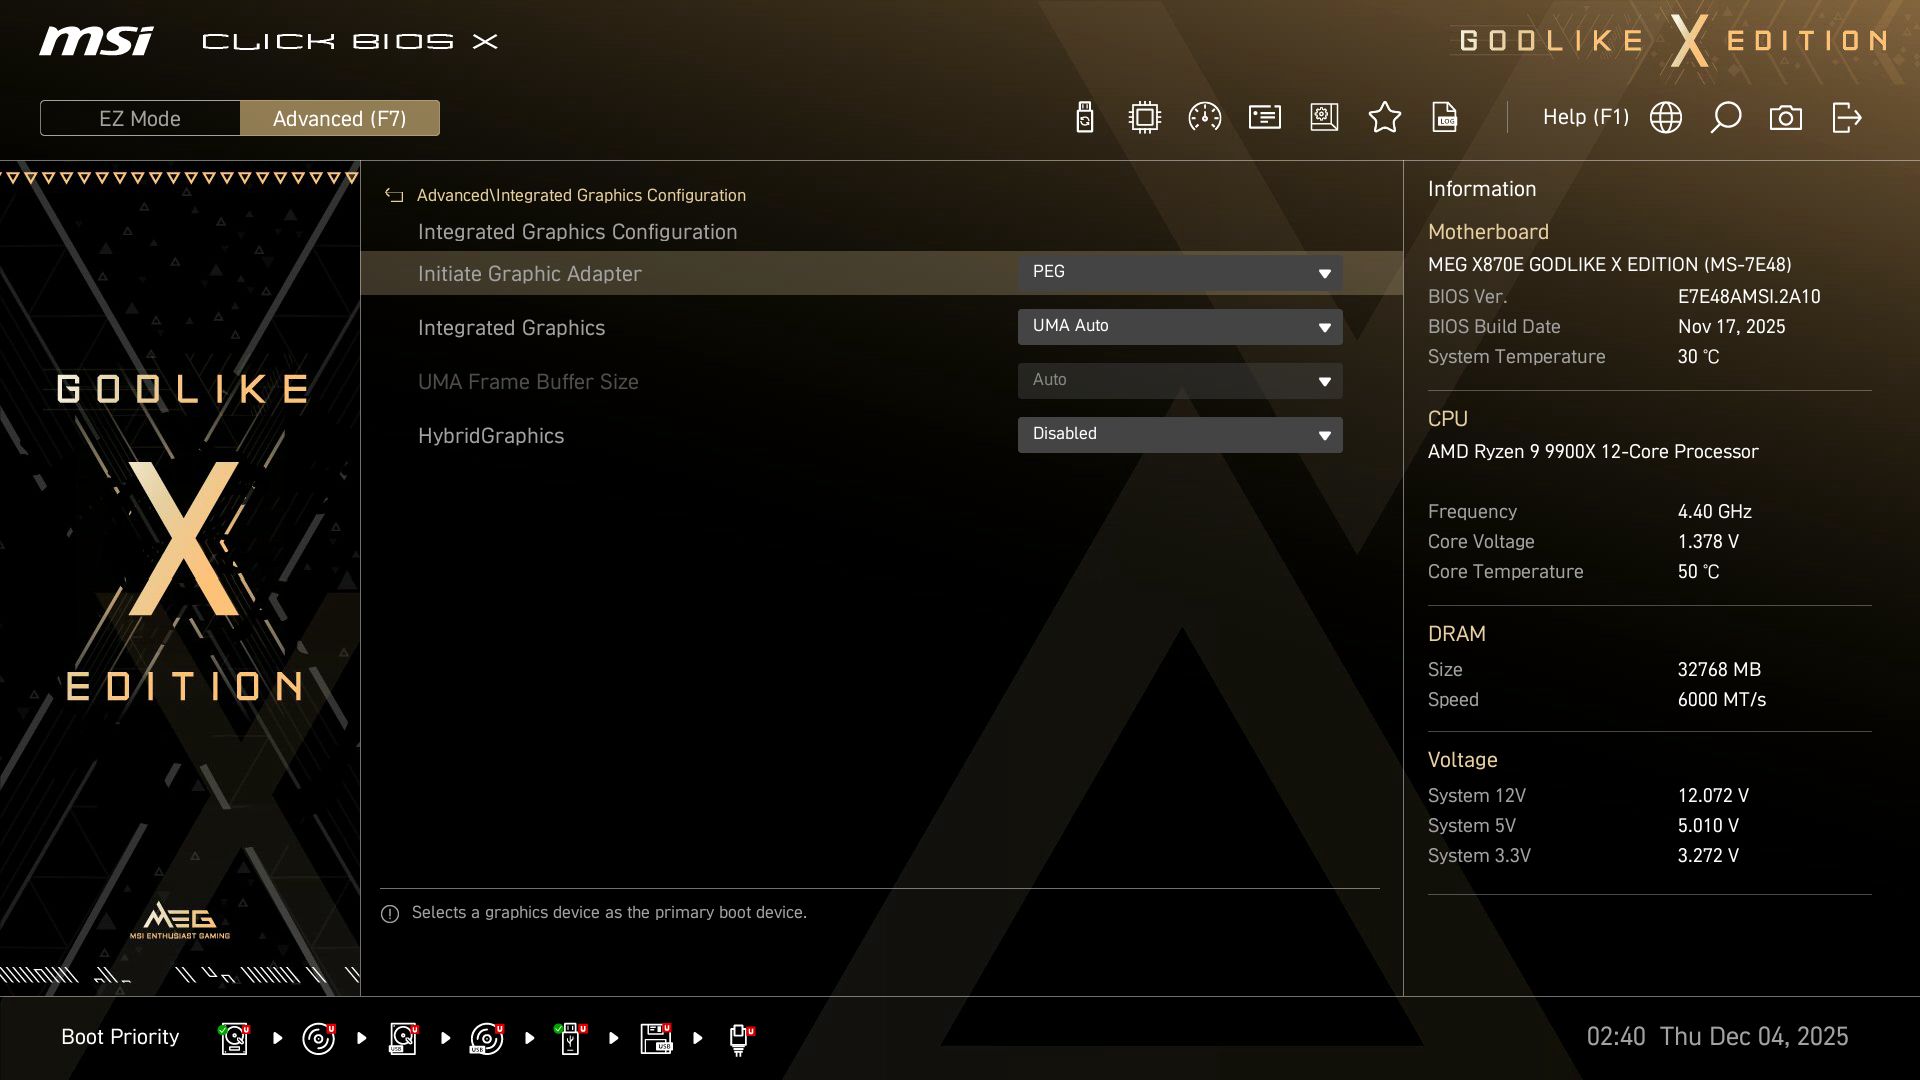Screen dimensions: 1920x1080
Task: Open Help with the Help (F1) button
Action: (1586, 117)
